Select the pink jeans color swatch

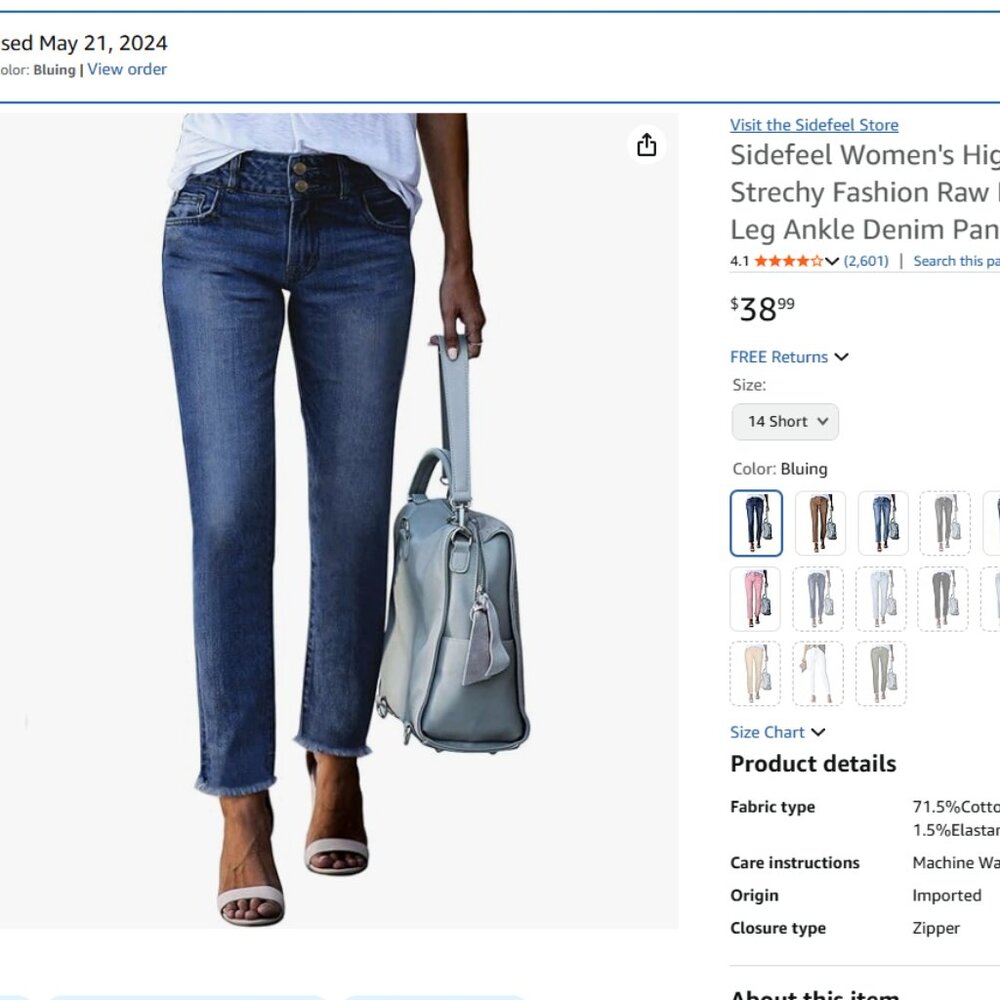[755, 600]
